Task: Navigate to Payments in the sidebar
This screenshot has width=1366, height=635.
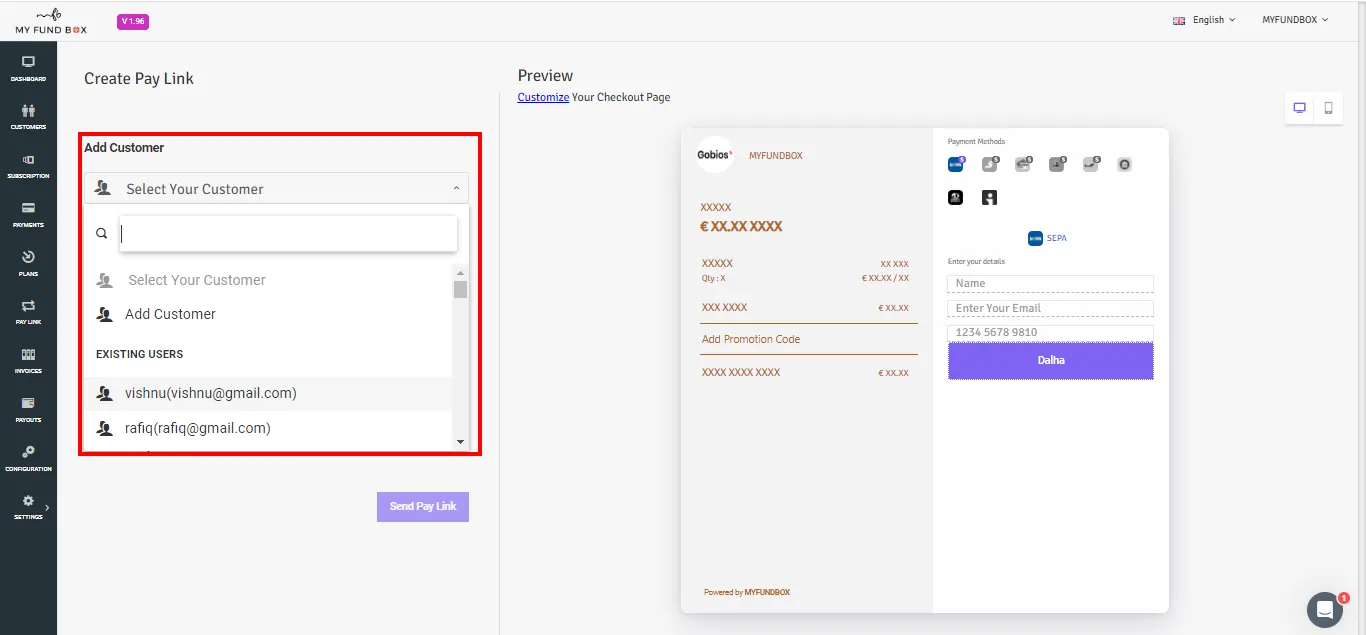Action: click(x=28, y=215)
